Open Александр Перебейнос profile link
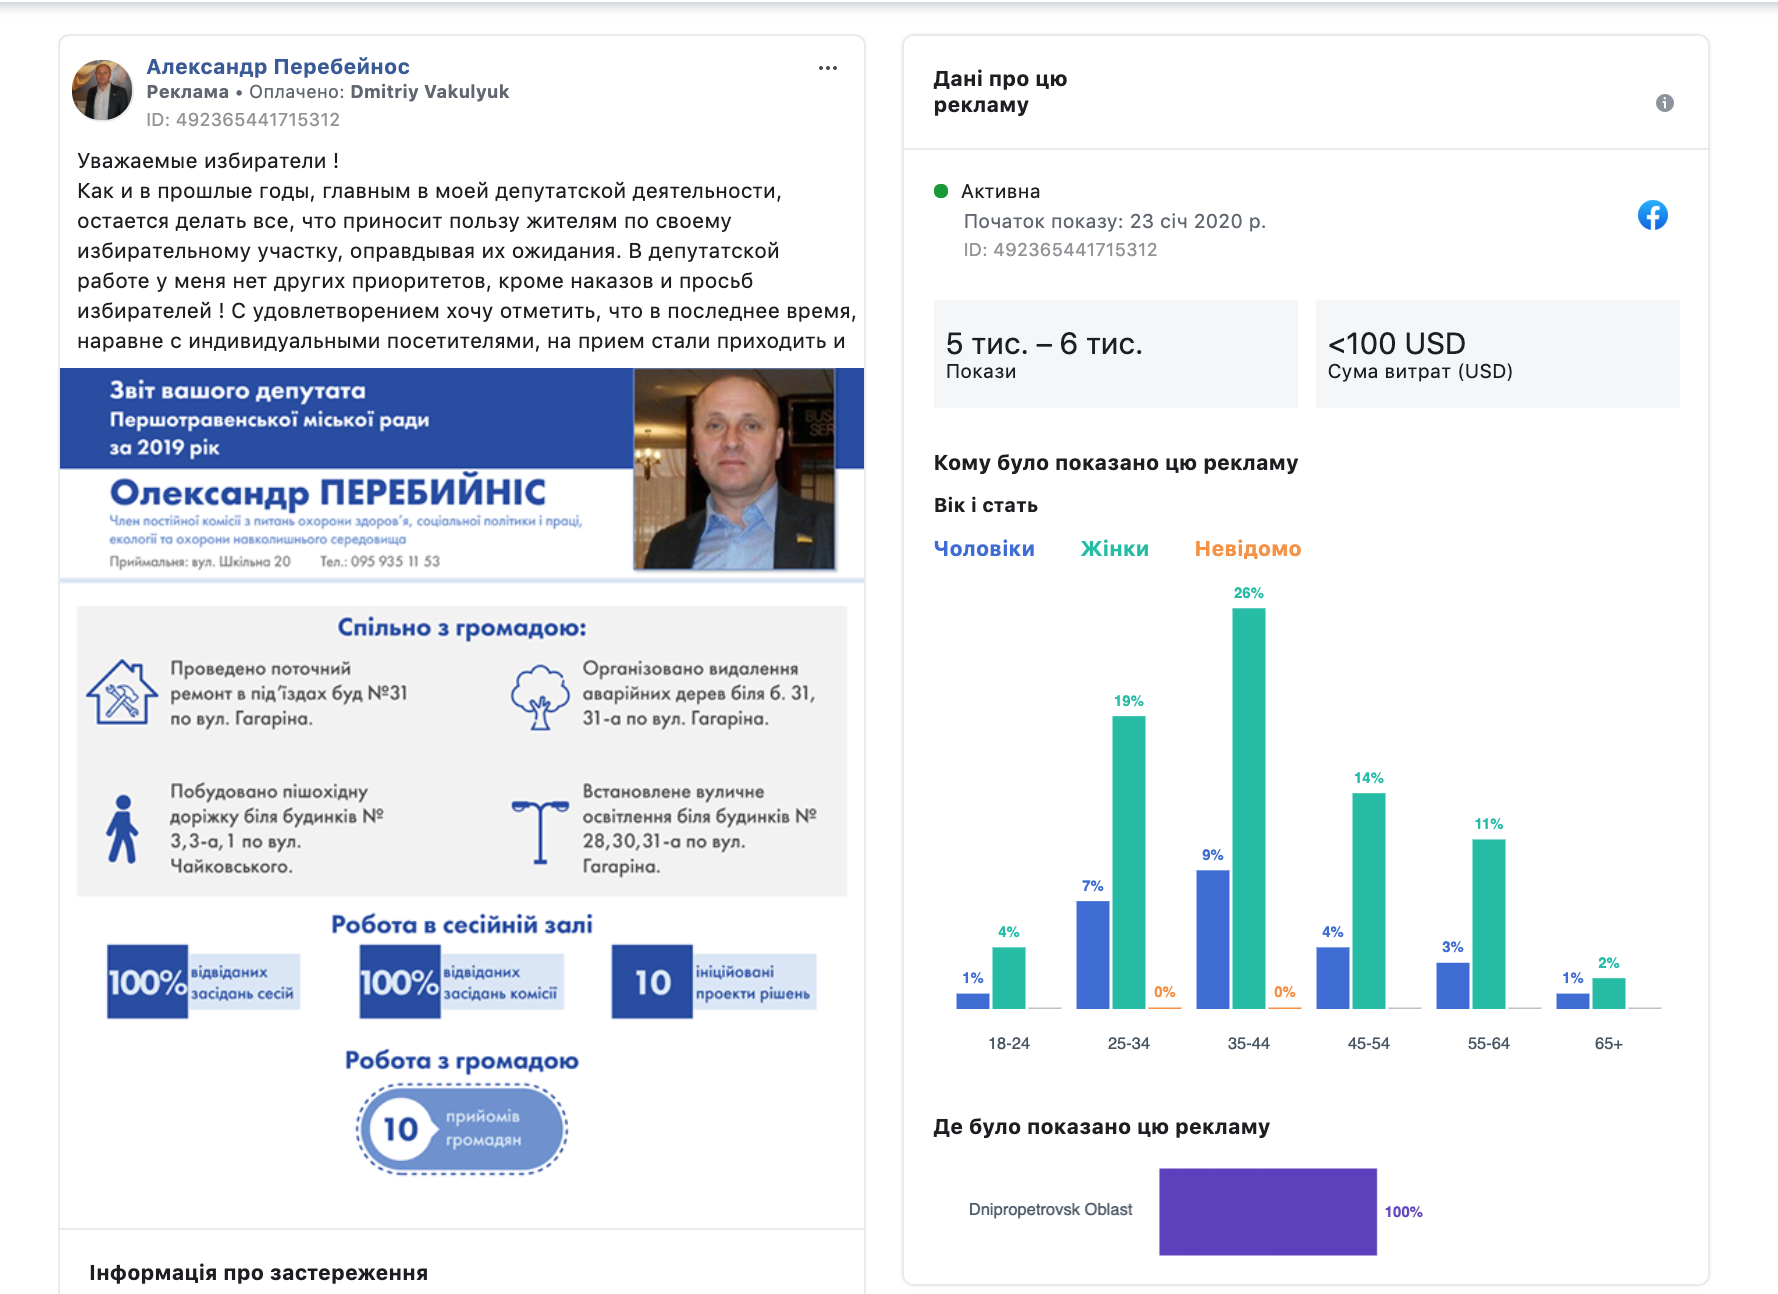This screenshot has width=1778, height=1294. point(278,67)
